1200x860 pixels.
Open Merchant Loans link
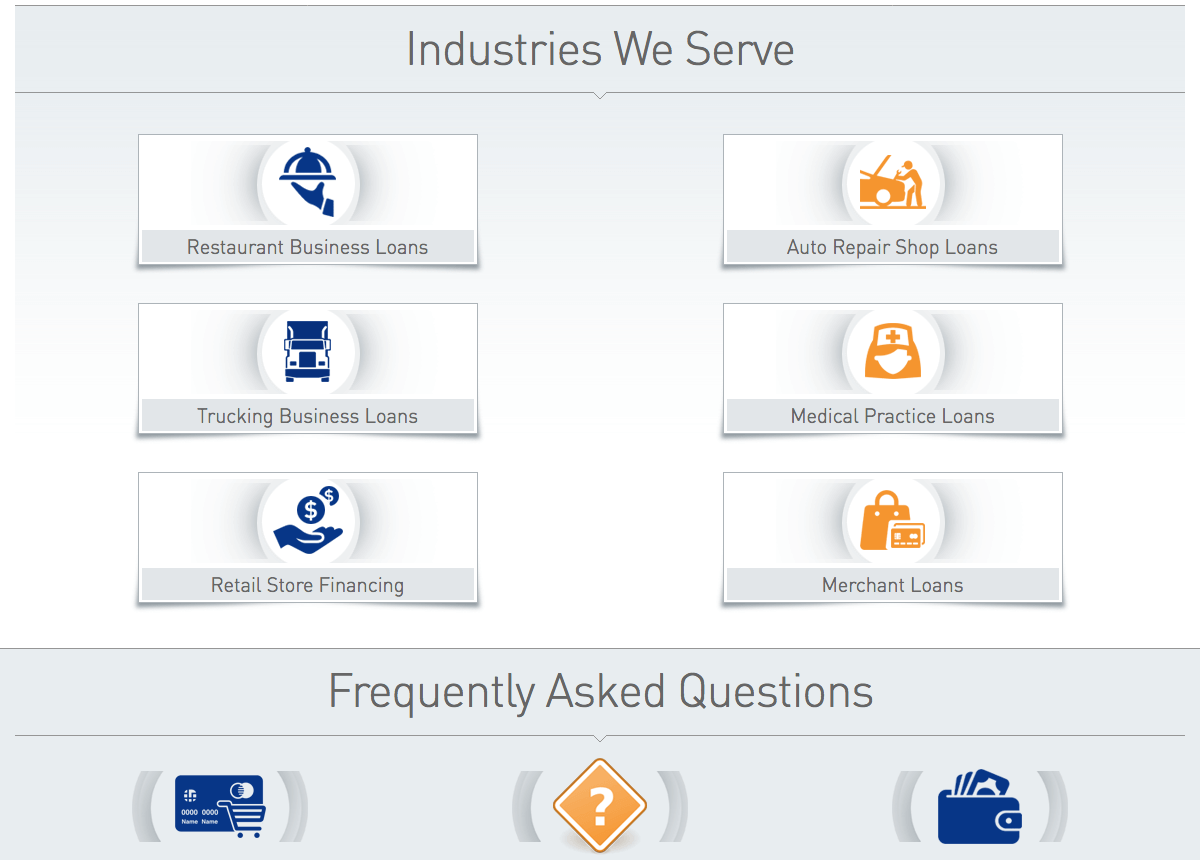click(892, 585)
